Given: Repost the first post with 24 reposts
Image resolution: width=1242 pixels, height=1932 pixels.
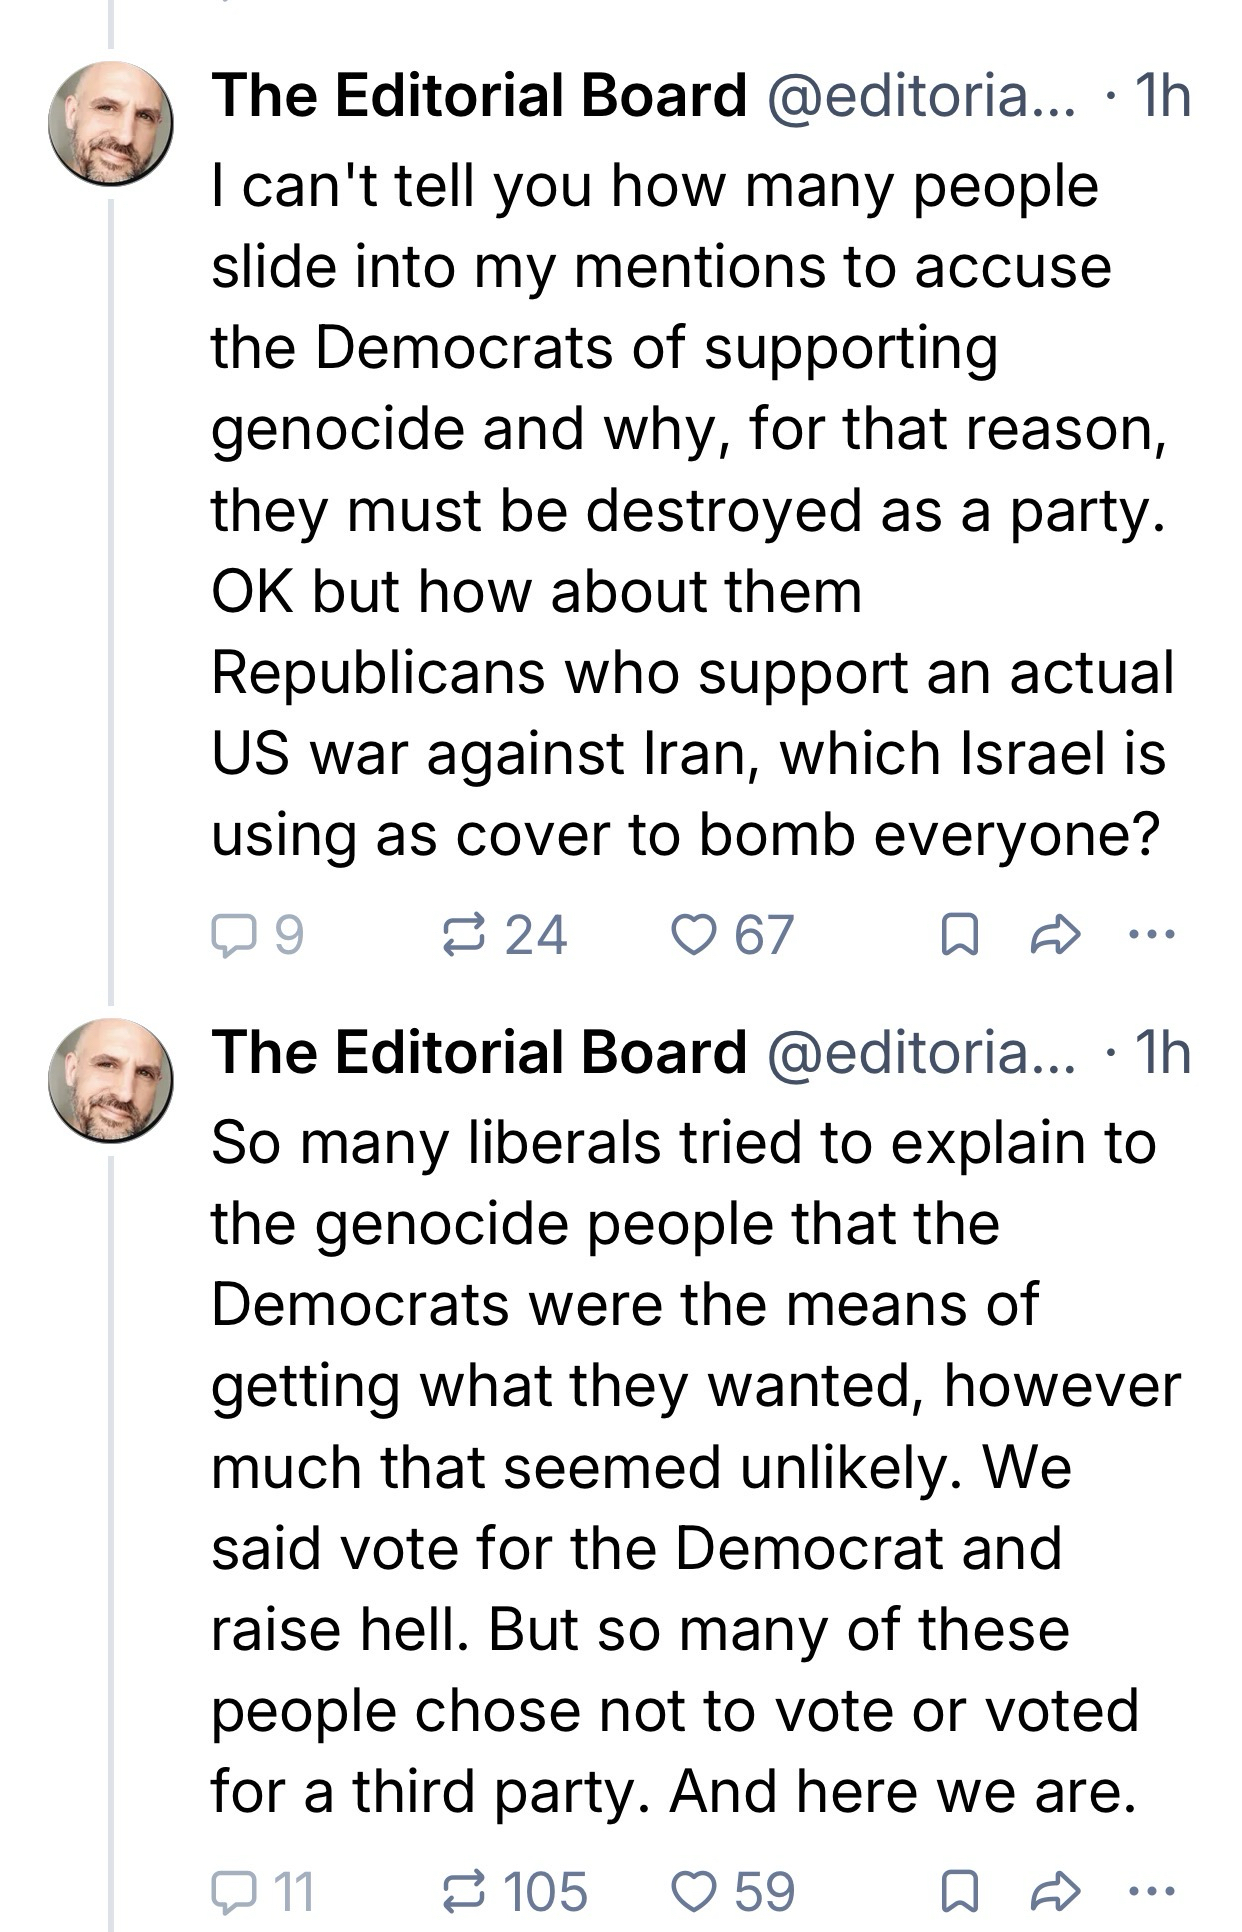Looking at the screenshot, I should 465,935.
